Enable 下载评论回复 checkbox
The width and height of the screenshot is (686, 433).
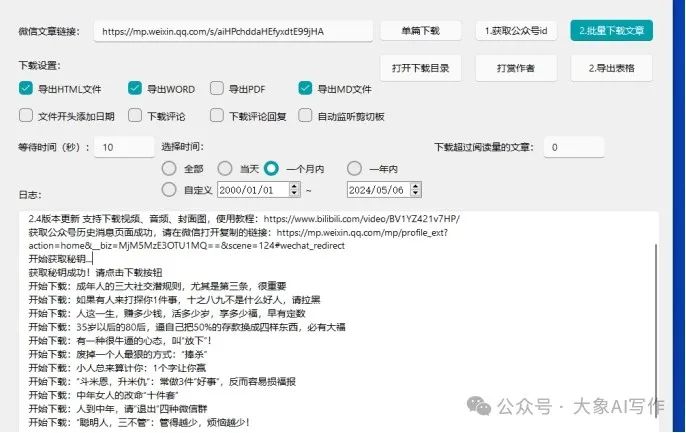point(217,115)
